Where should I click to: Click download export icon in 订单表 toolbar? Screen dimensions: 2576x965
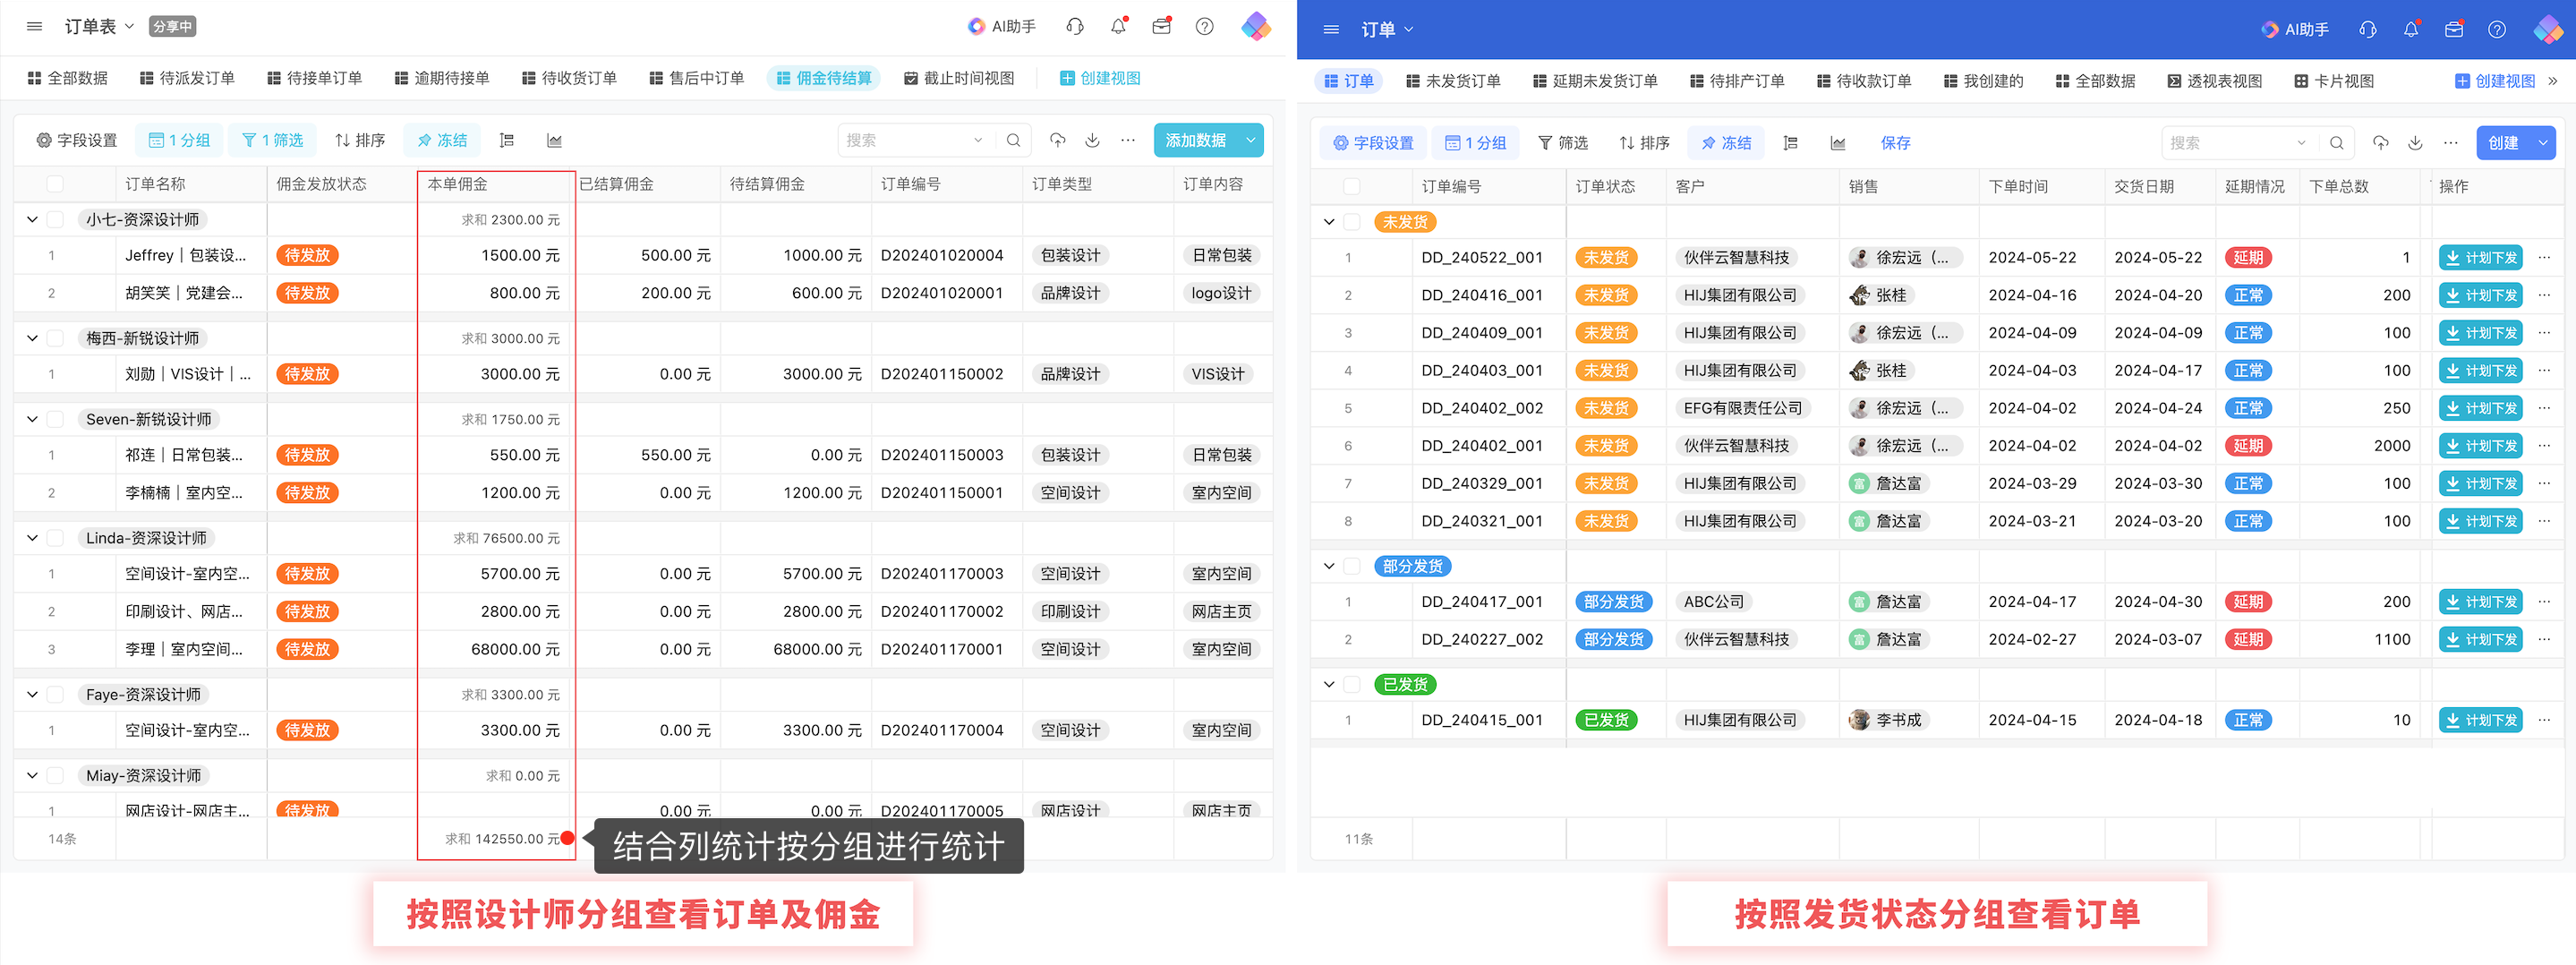pyautogui.click(x=1092, y=141)
